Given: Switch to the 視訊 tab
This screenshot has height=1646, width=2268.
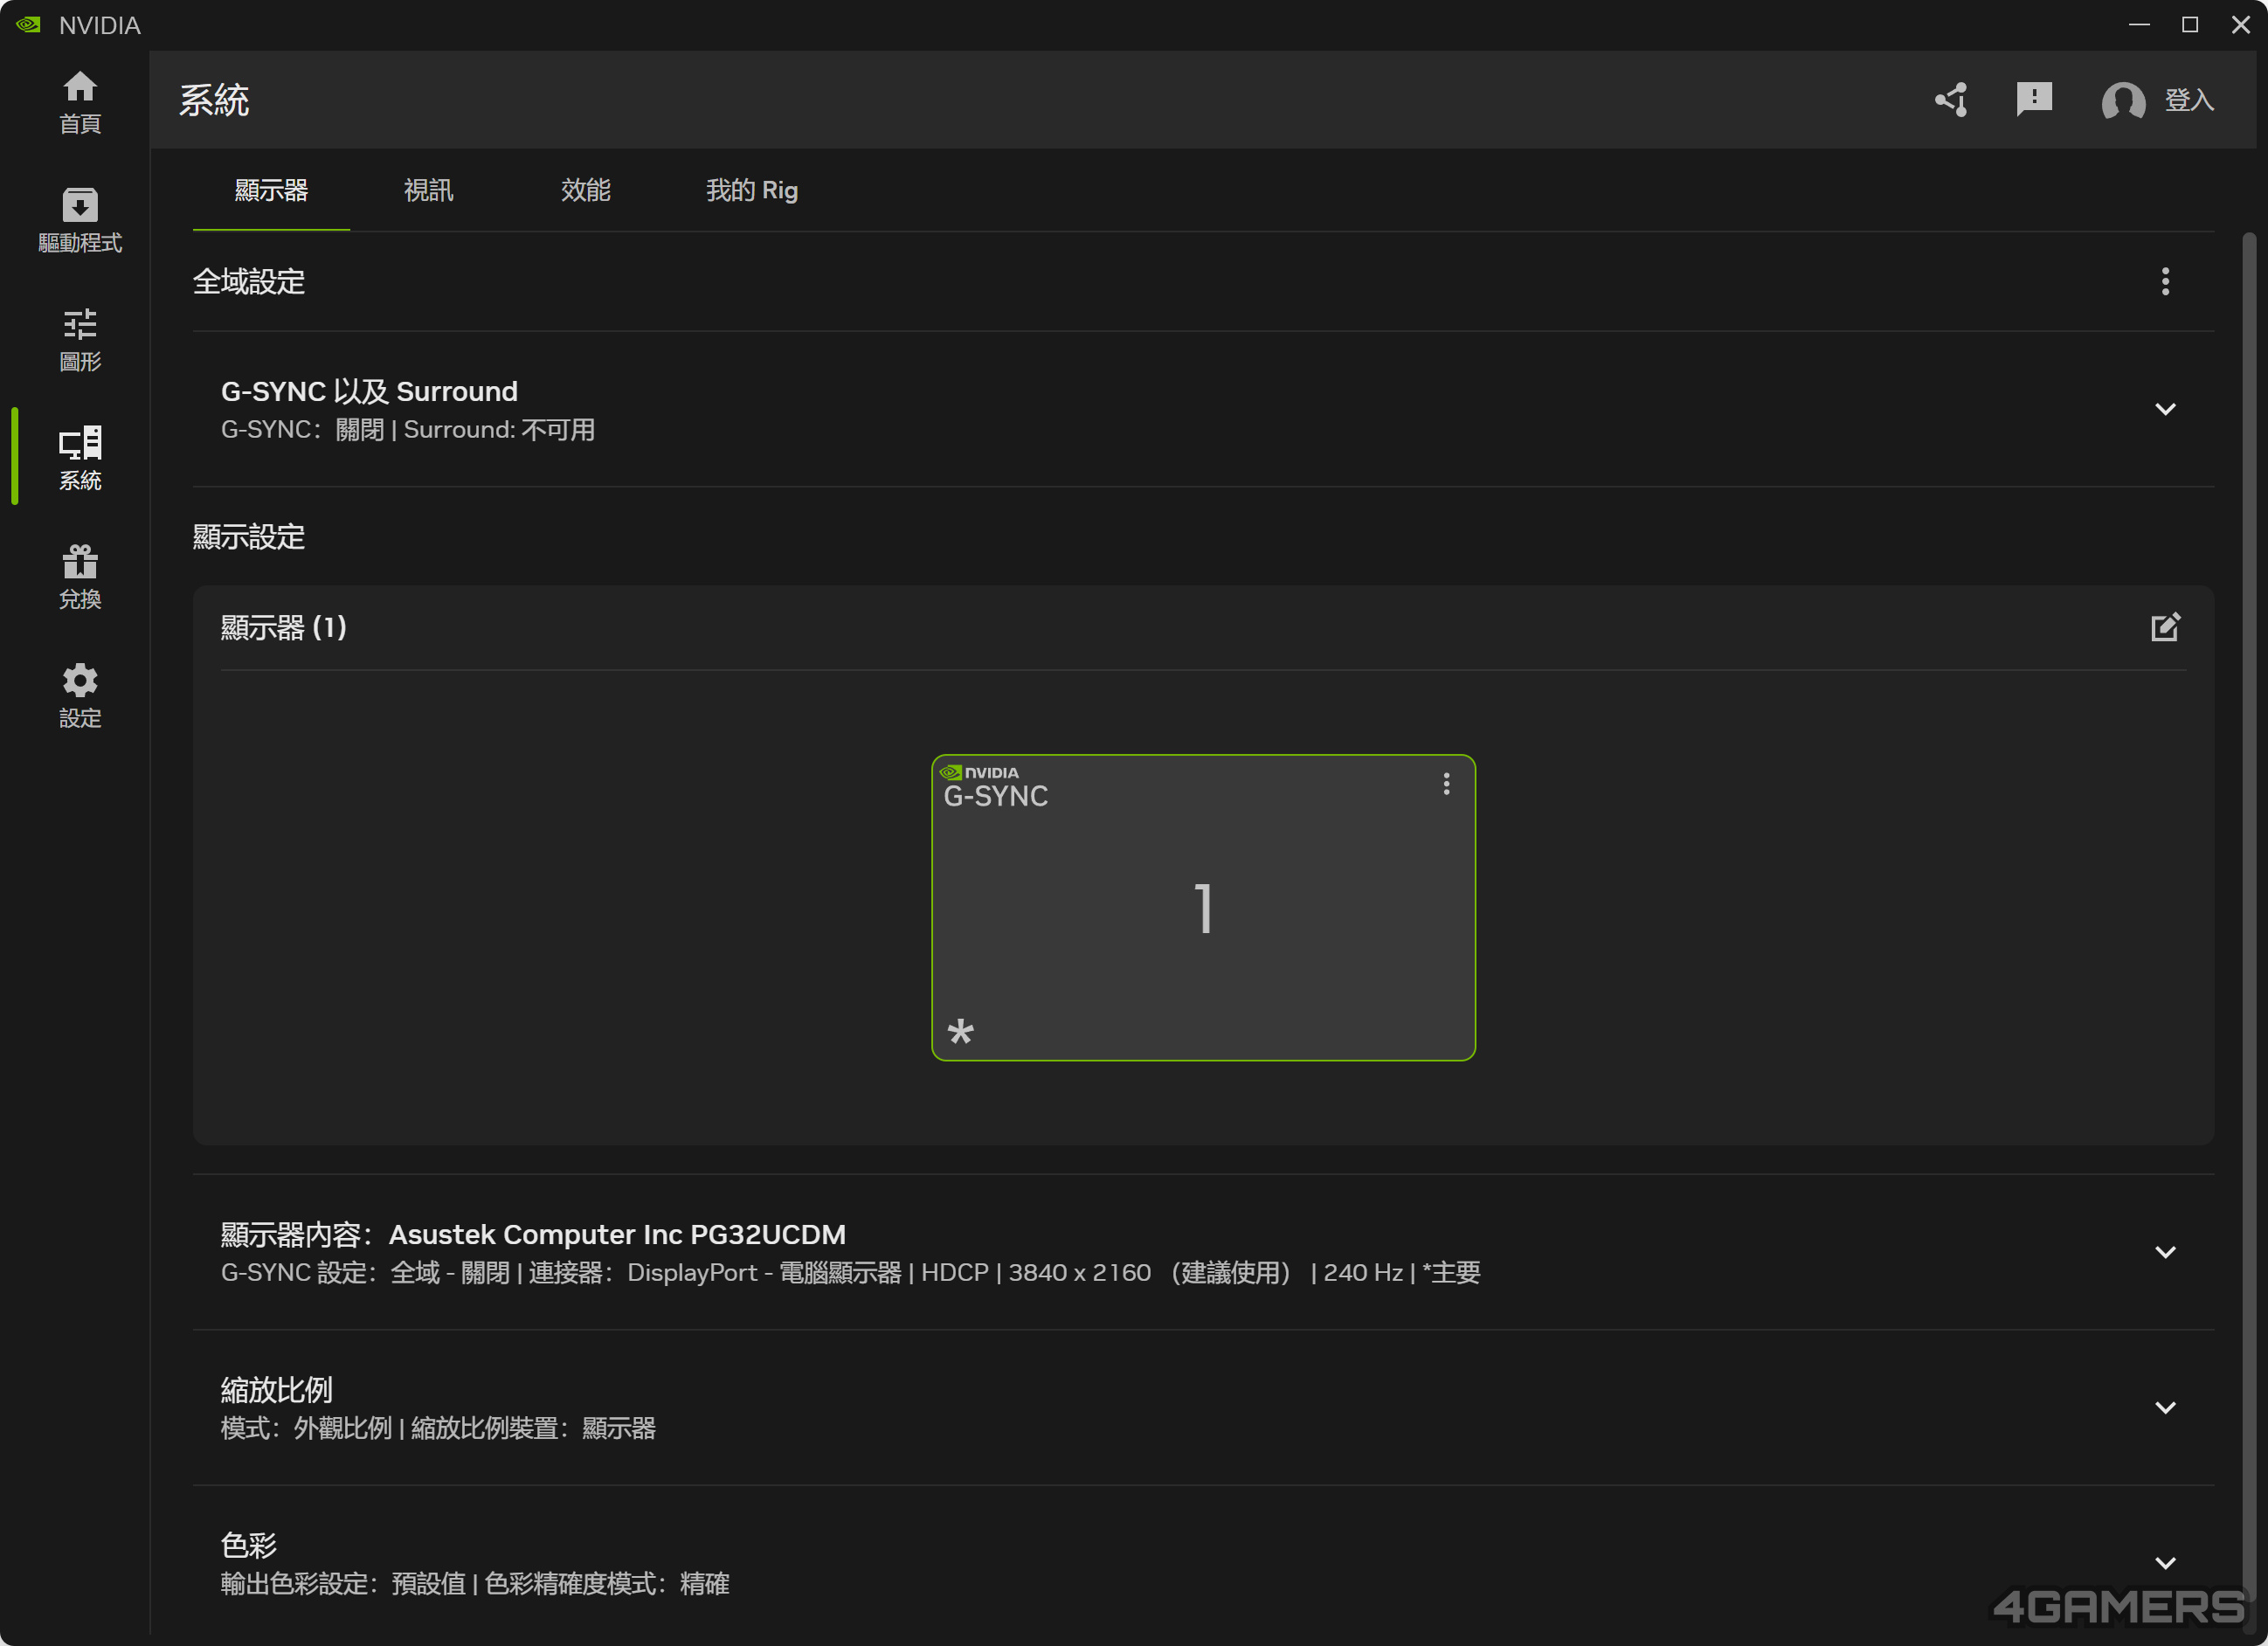Looking at the screenshot, I should point(428,190).
